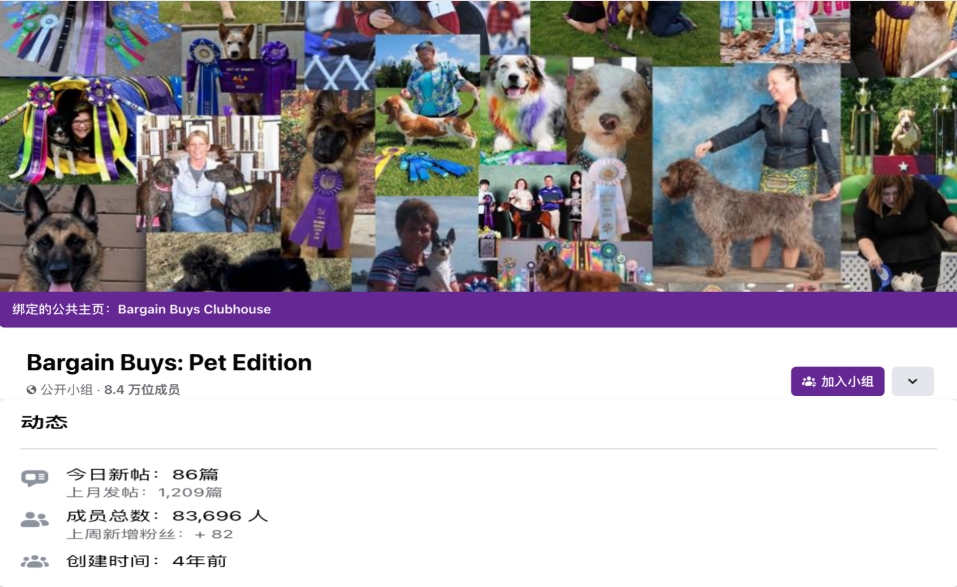This screenshot has height=587, width=957.
Task: Select the Bargain Buys: Pet Edition group title
Action: coord(169,362)
